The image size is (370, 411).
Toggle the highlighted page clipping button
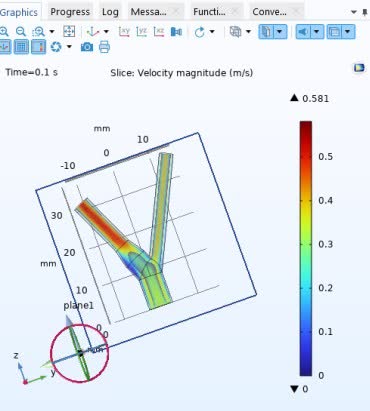point(266,32)
